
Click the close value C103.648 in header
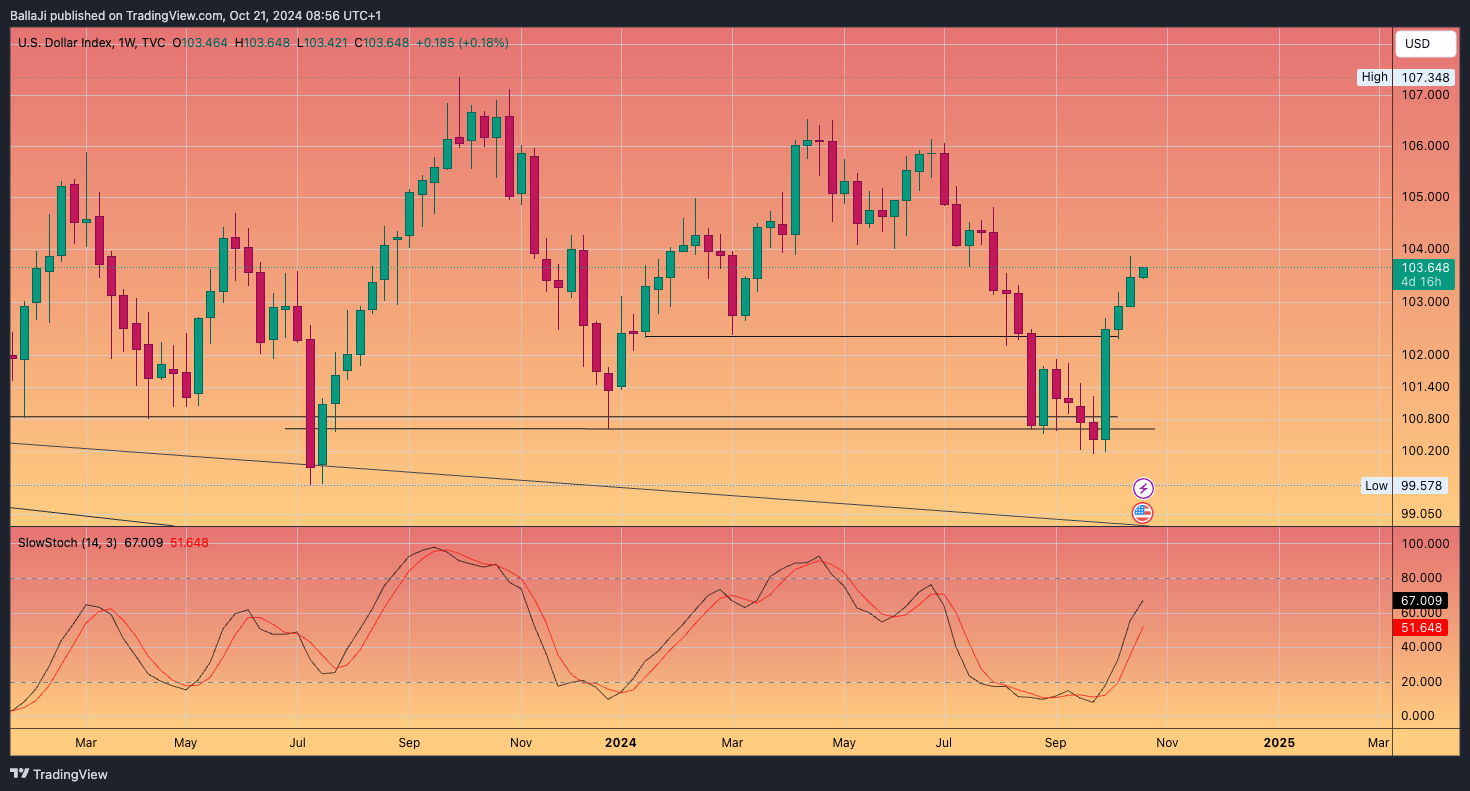point(381,43)
